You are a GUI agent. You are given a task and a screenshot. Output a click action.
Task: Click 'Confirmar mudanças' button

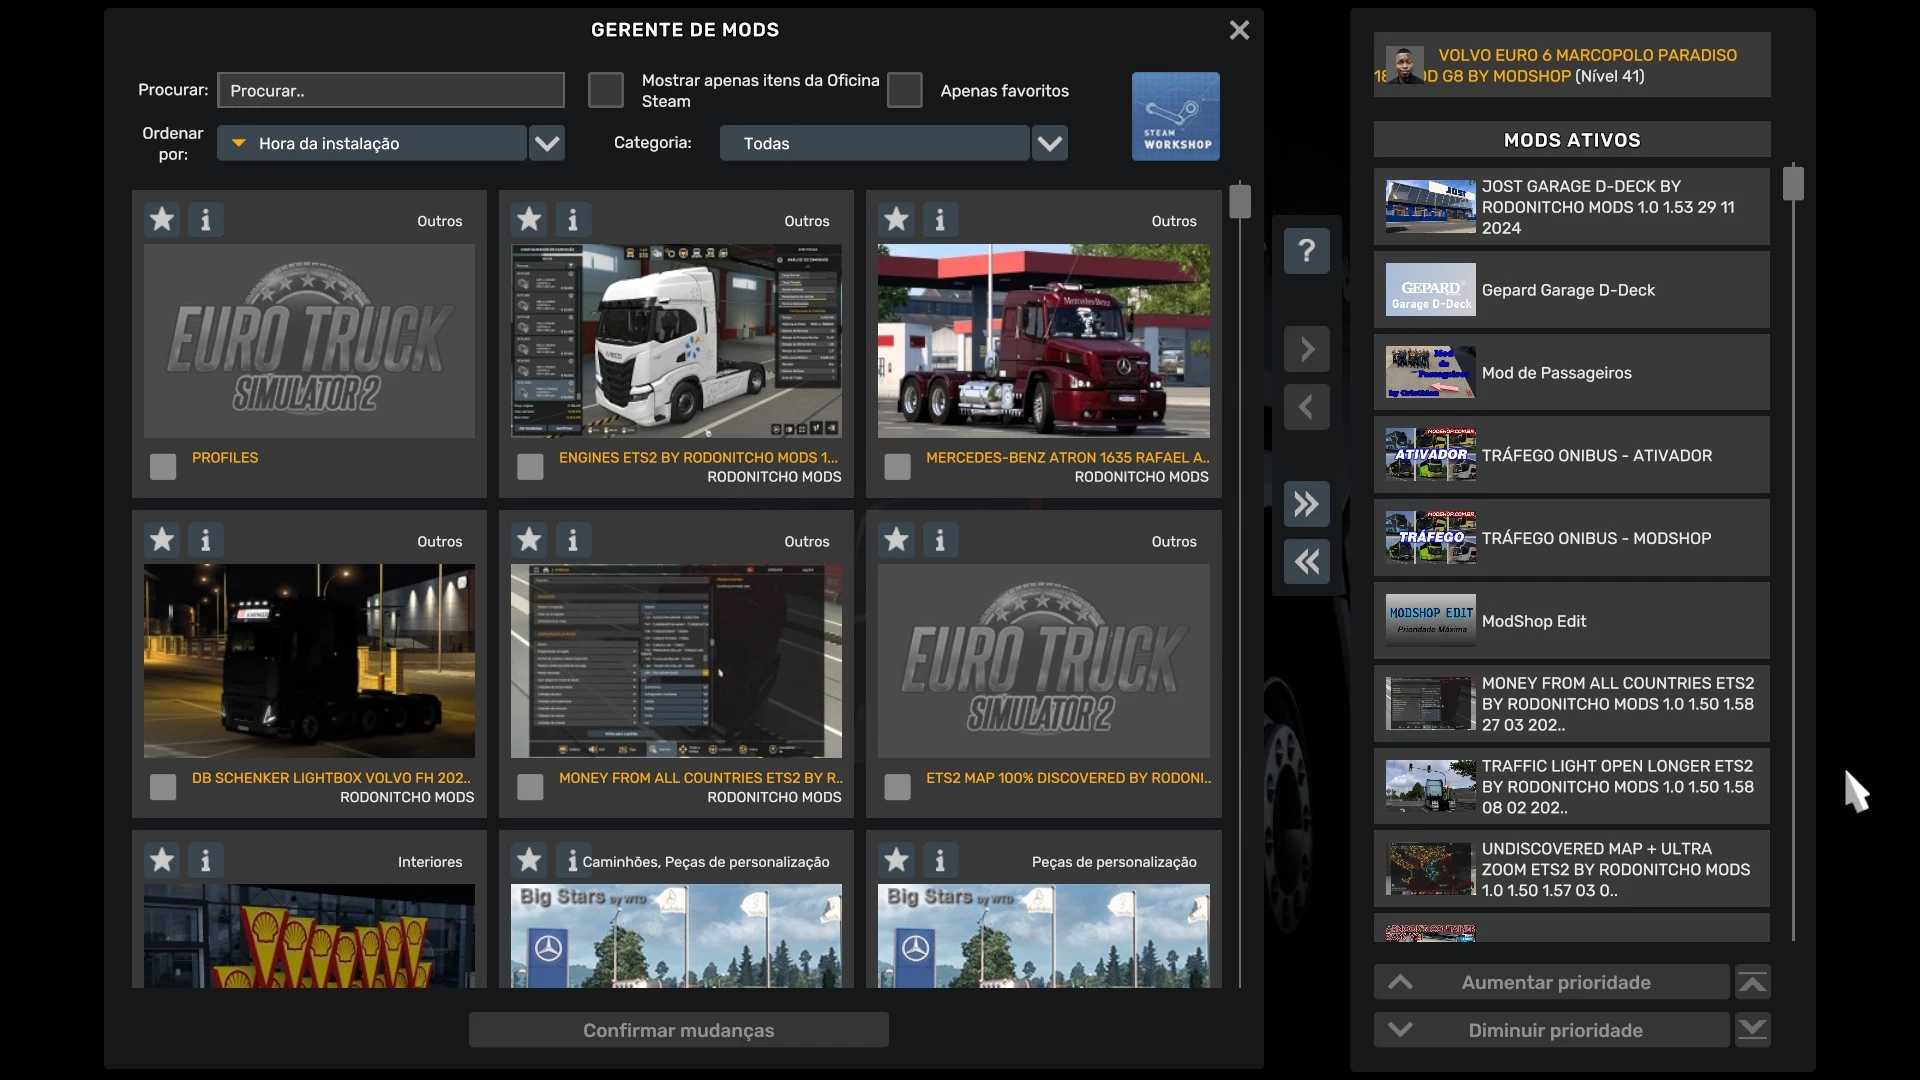pos(678,1030)
